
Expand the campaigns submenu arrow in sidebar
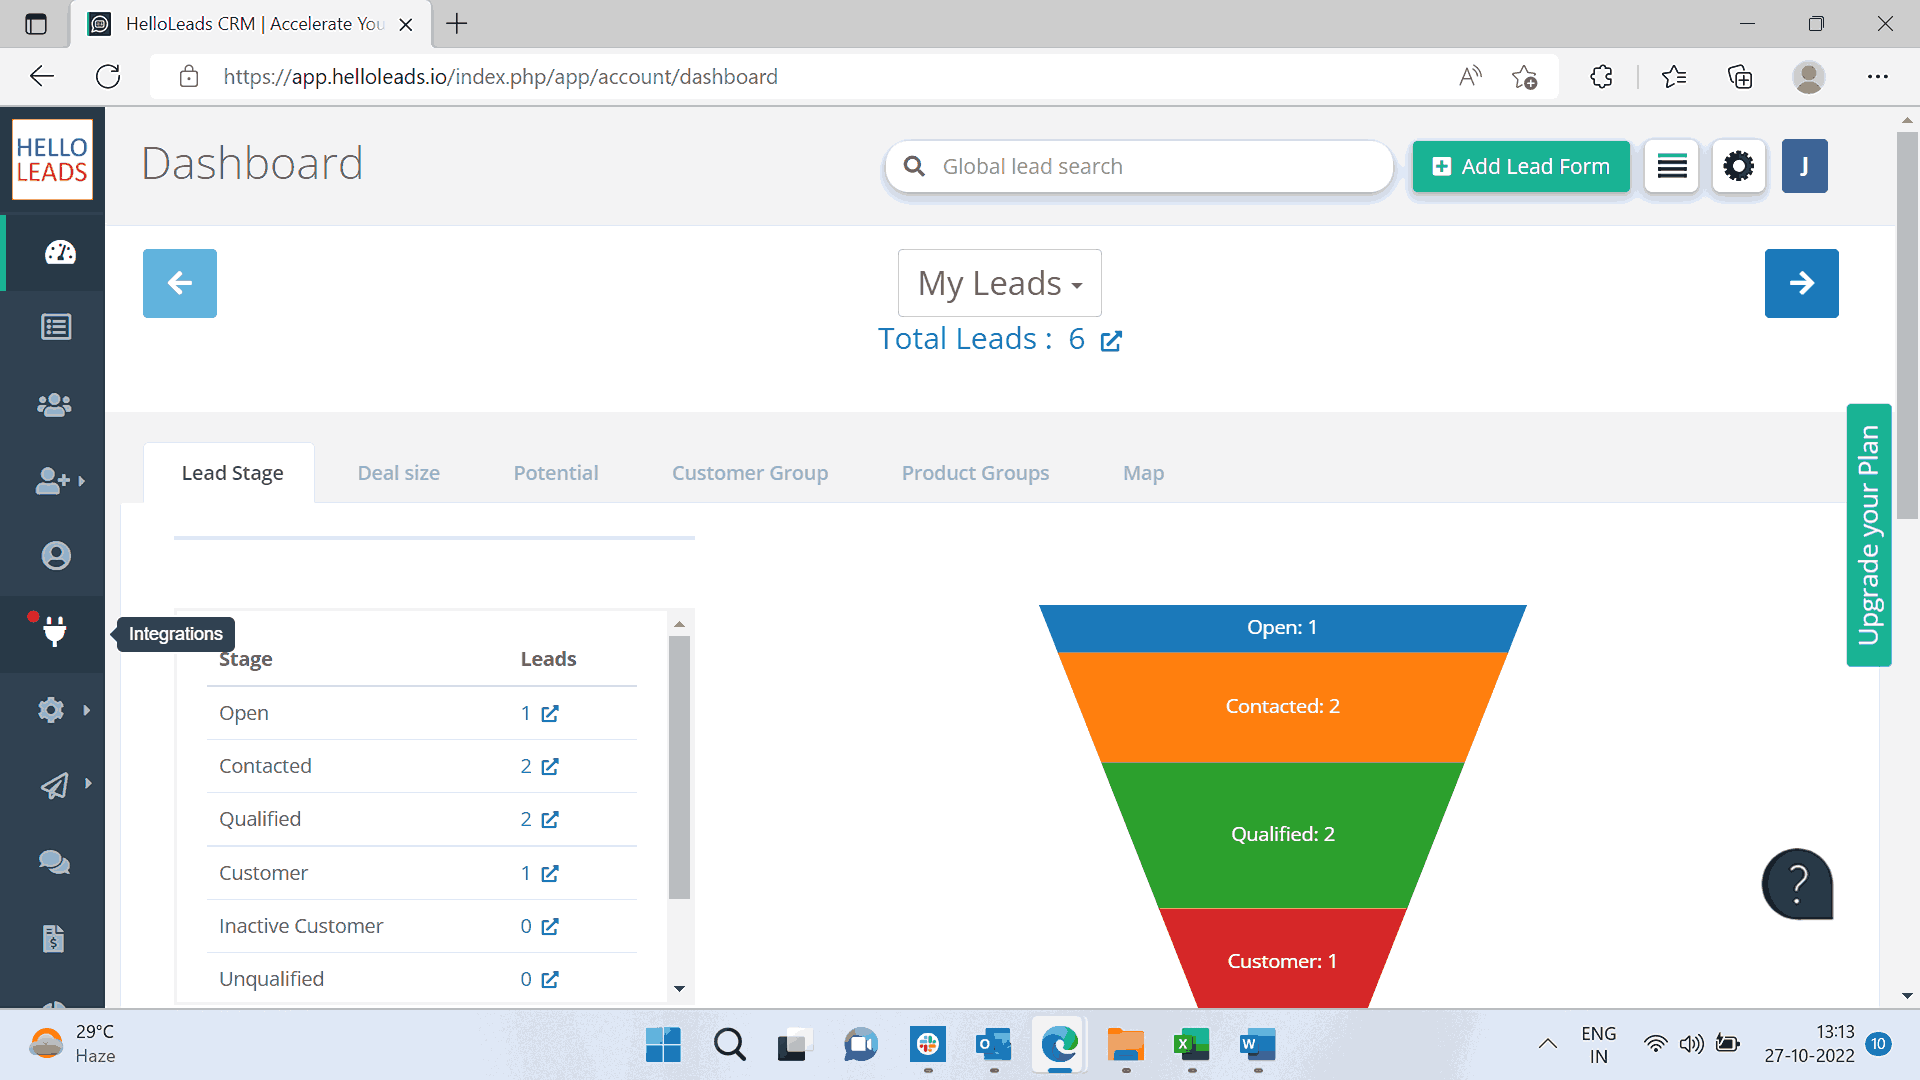point(88,783)
